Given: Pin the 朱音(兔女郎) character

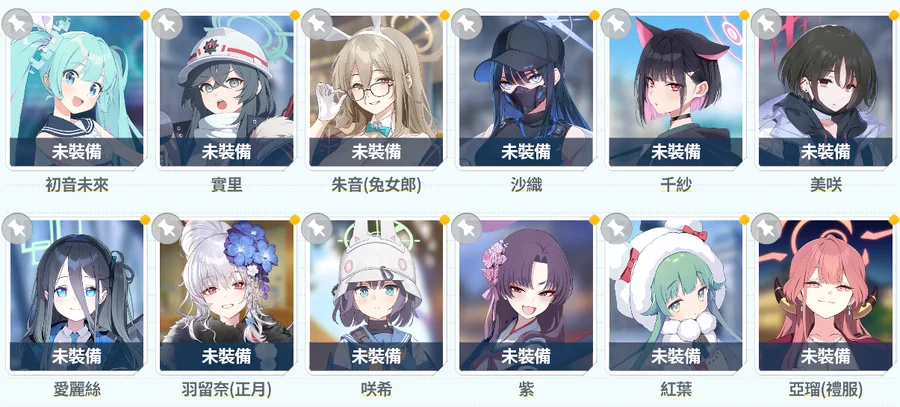Looking at the screenshot, I should [317, 24].
